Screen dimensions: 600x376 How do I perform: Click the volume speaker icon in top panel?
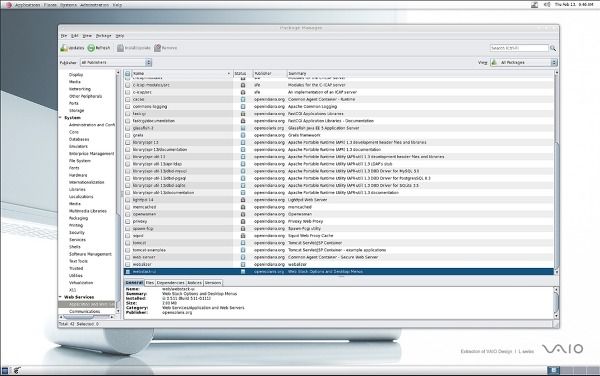coord(547,5)
